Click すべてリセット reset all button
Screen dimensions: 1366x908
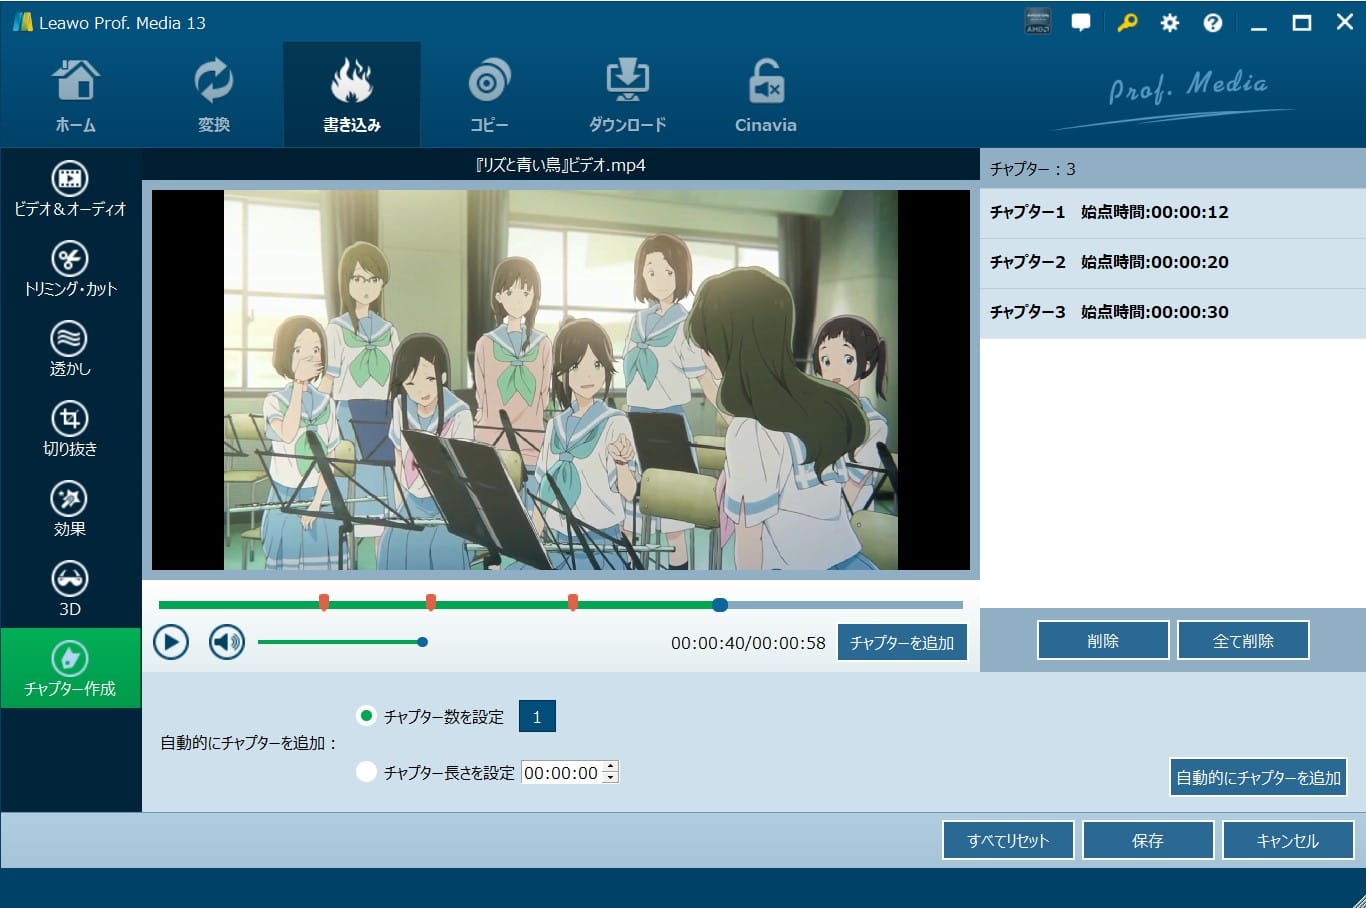tap(1008, 840)
